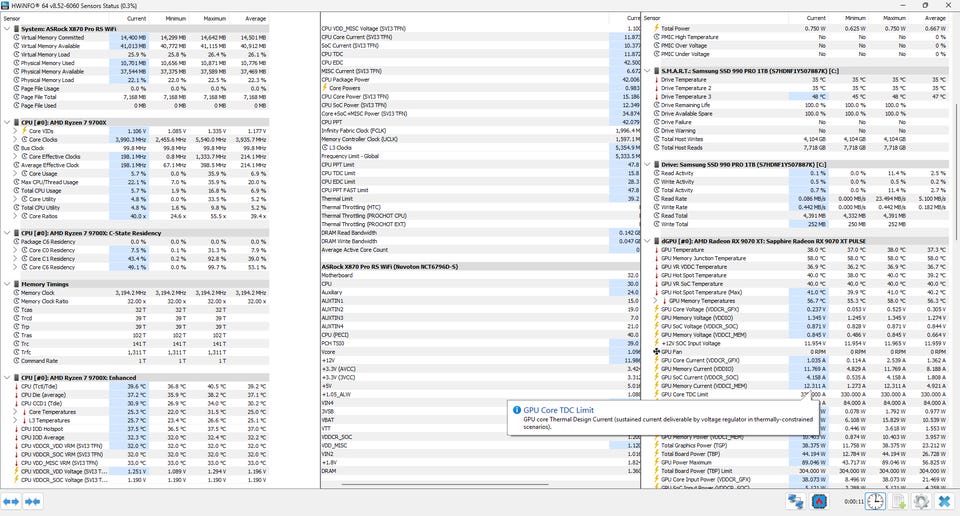Click the drive icon beside S.M.A.R.T. Samsung header
The width and height of the screenshot is (960, 516).
click(656, 71)
